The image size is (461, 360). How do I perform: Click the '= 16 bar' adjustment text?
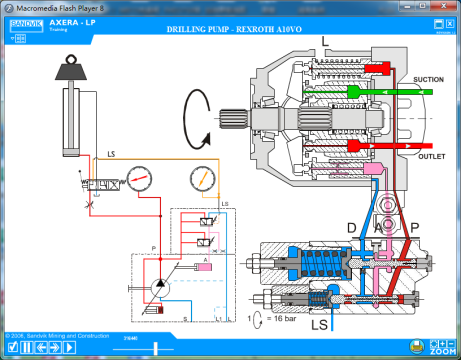tap(282, 319)
